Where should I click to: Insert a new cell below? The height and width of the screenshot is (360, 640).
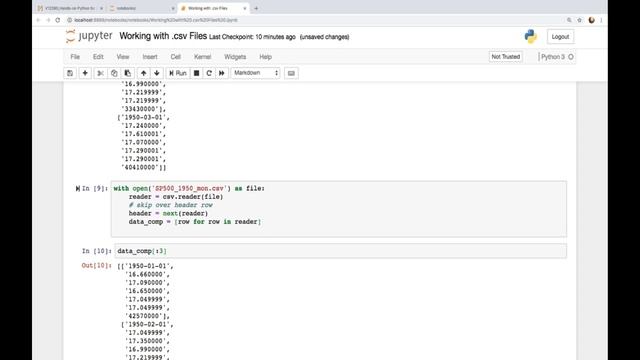point(85,73)
